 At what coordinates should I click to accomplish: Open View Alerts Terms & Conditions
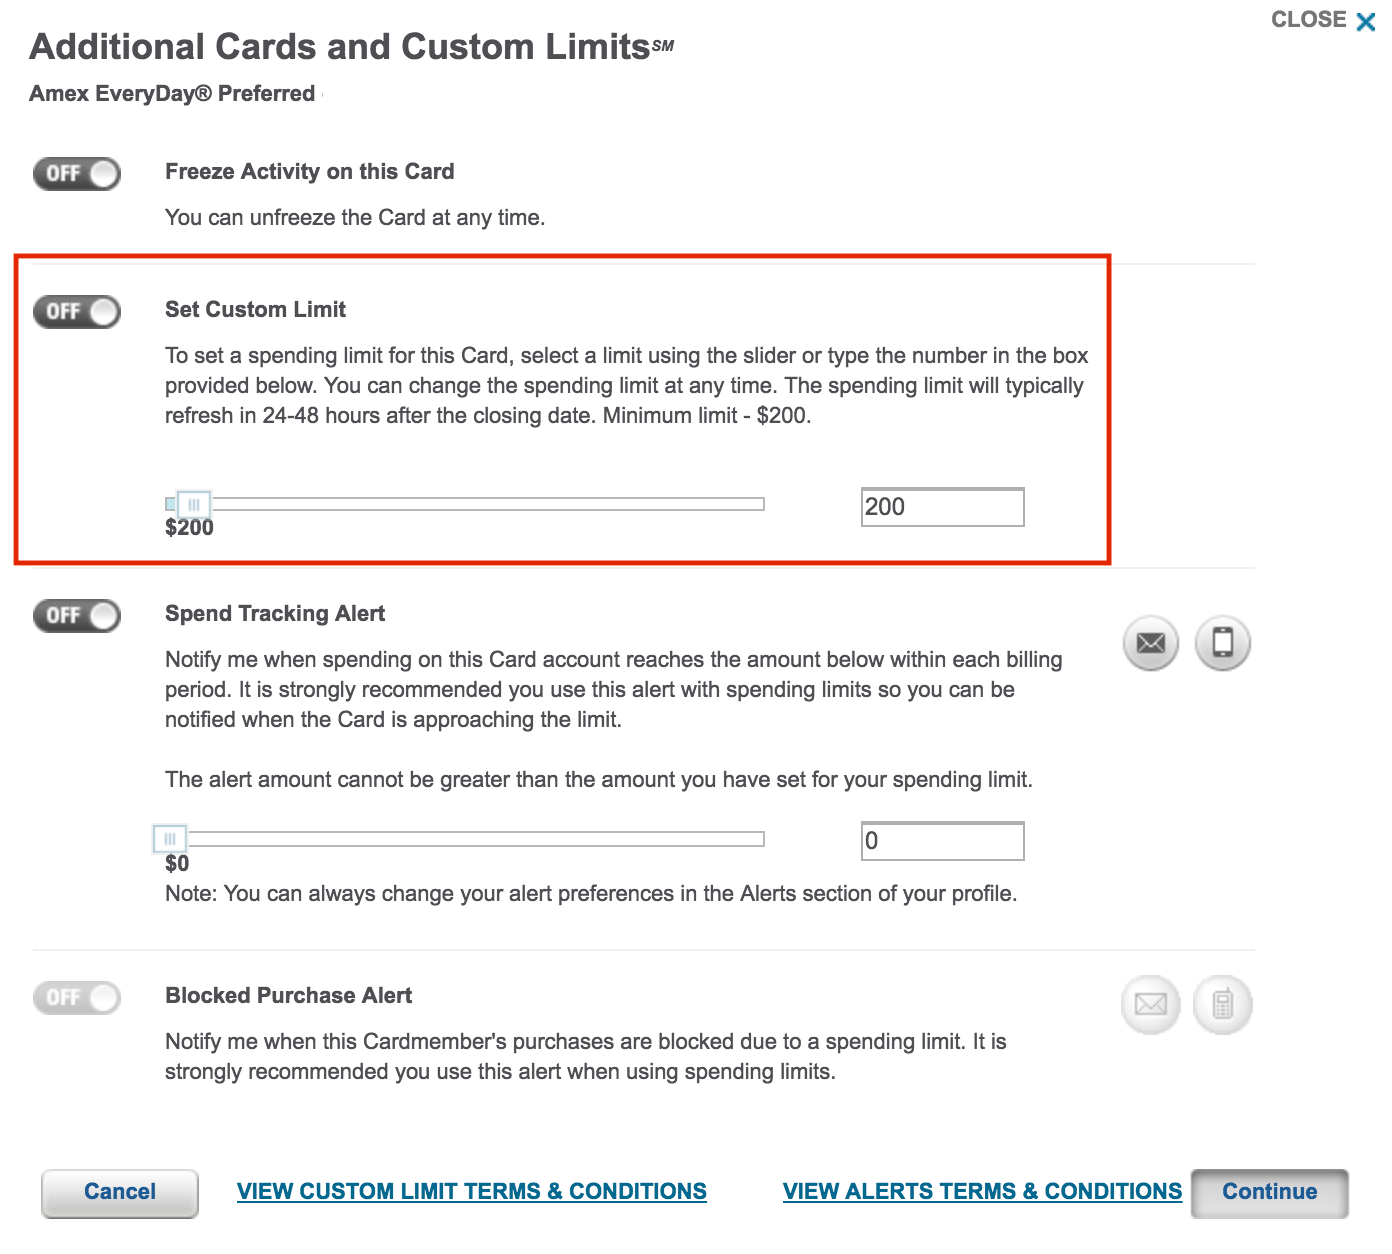coord(982,1191)
